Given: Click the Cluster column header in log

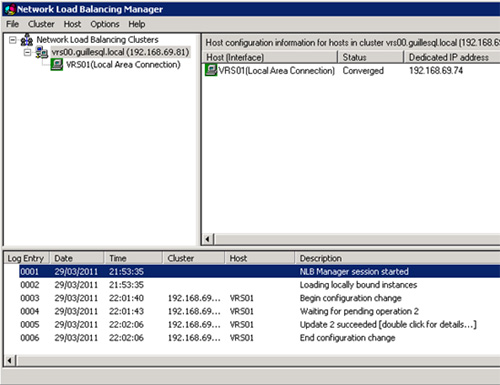Looking at the screenshot, I should [x=193, y=258].
